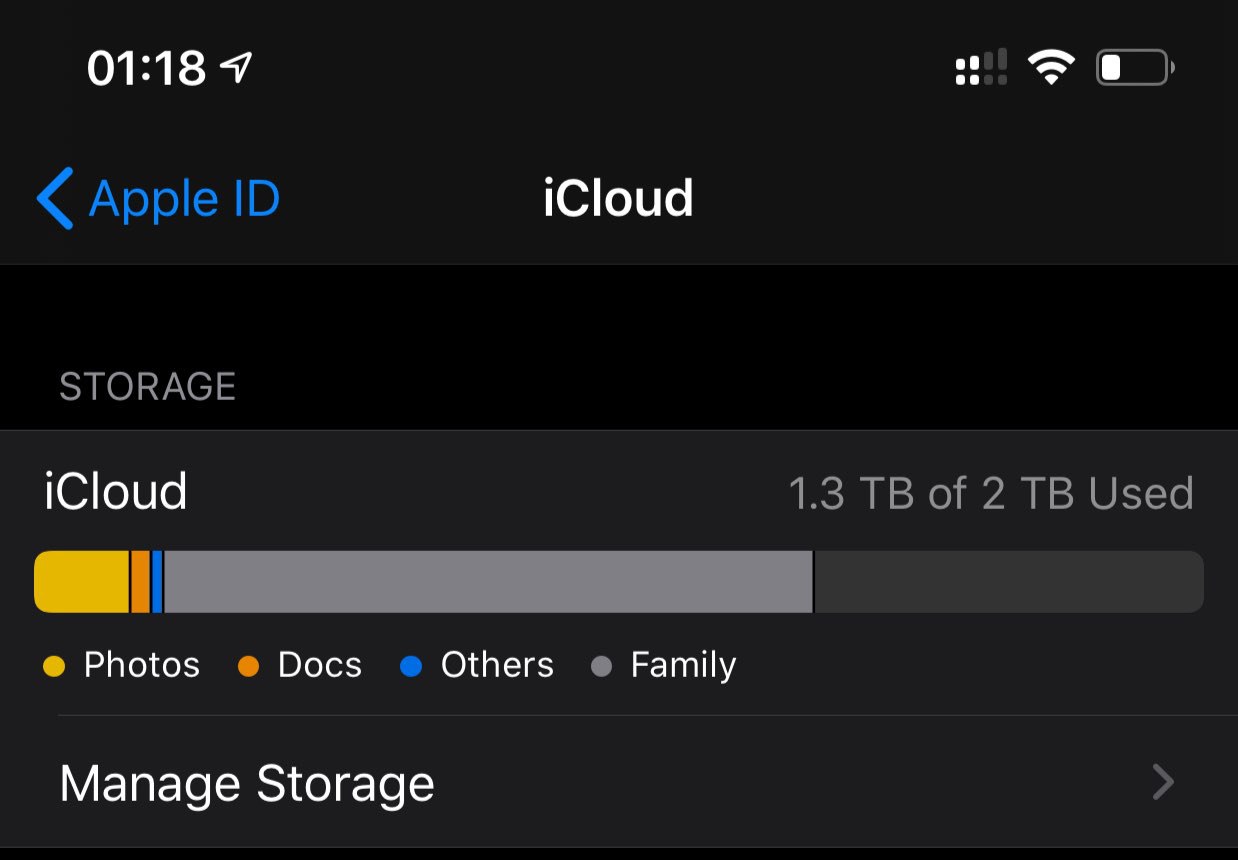Select the yellow Photos segment of storage bar

(82, 581)
